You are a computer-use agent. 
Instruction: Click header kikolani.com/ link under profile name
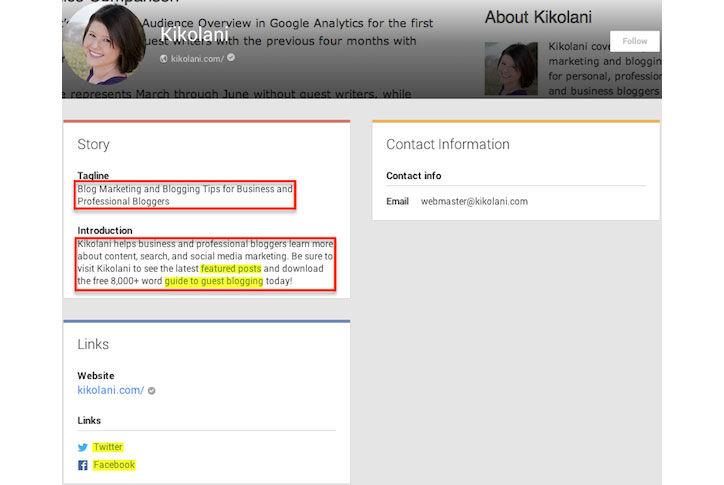click(x=197, y=59)
